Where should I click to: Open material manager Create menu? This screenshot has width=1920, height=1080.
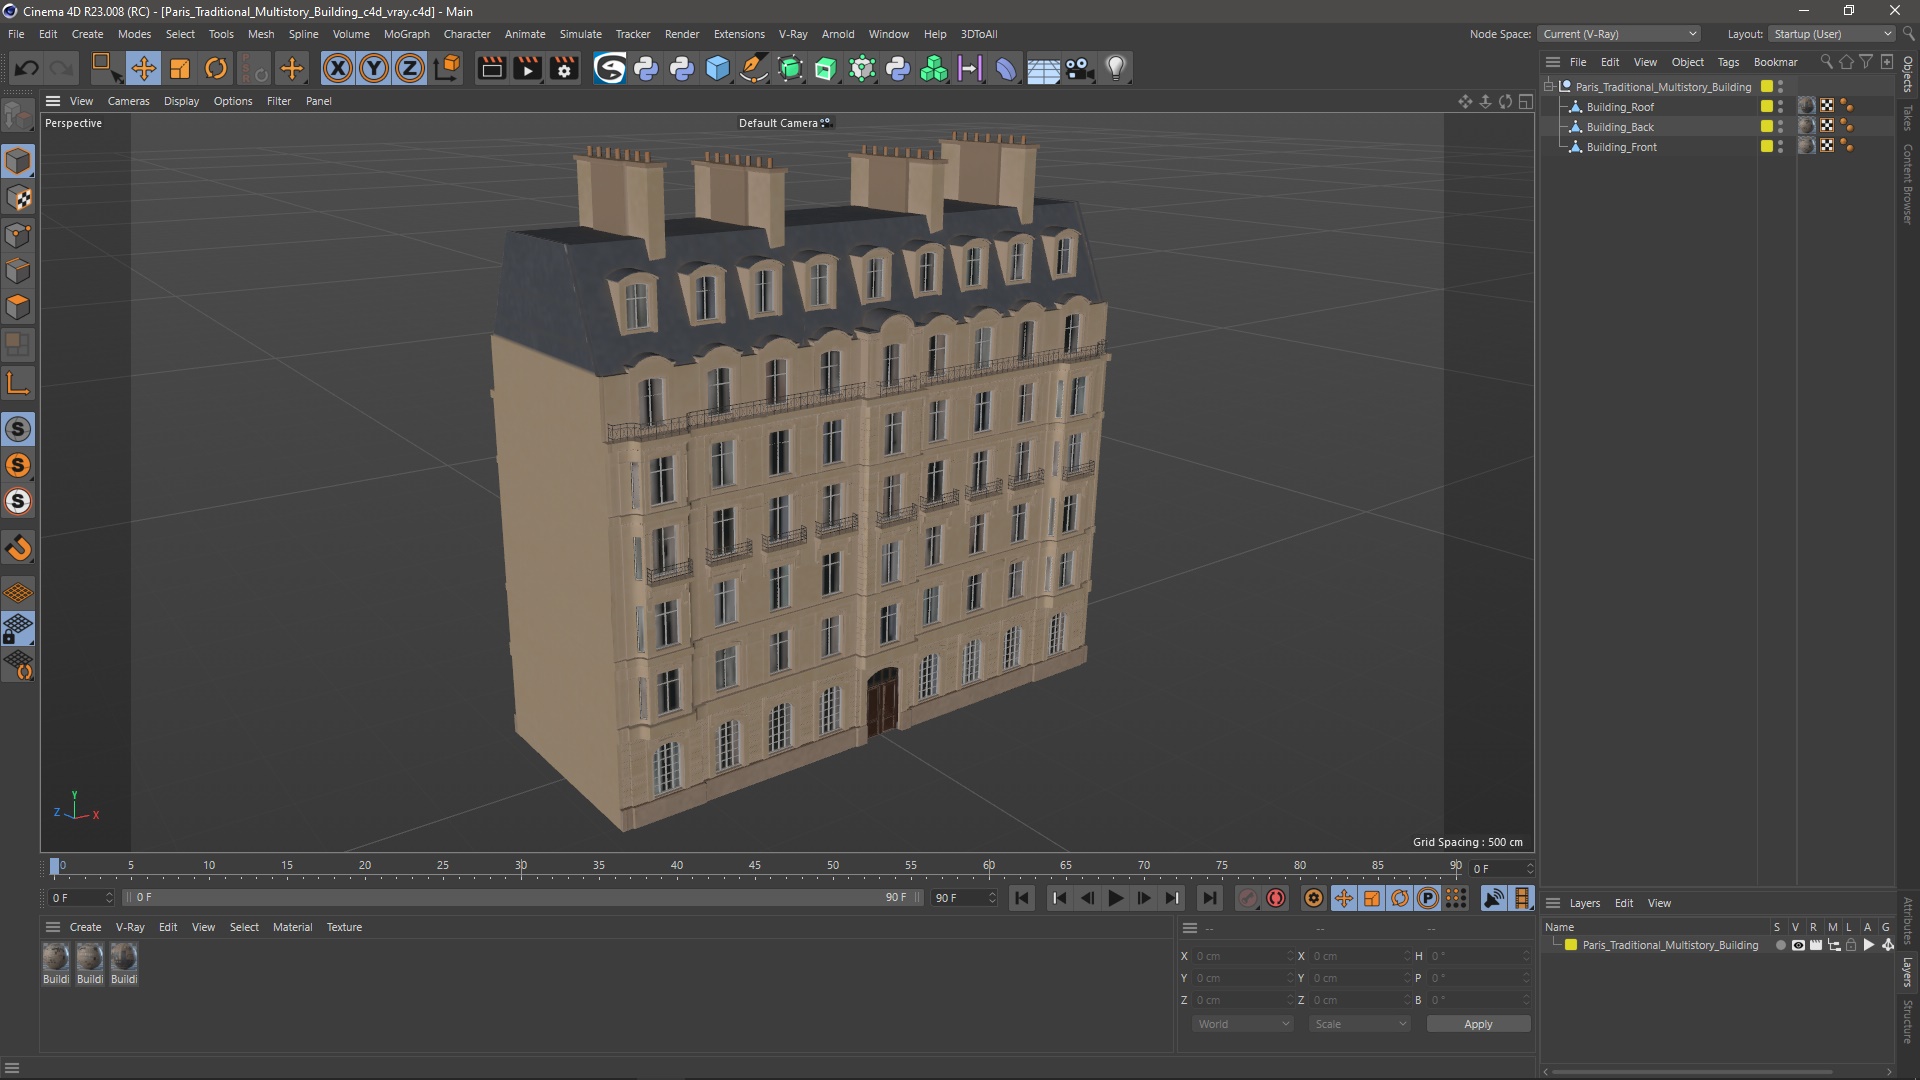(85, 927)
